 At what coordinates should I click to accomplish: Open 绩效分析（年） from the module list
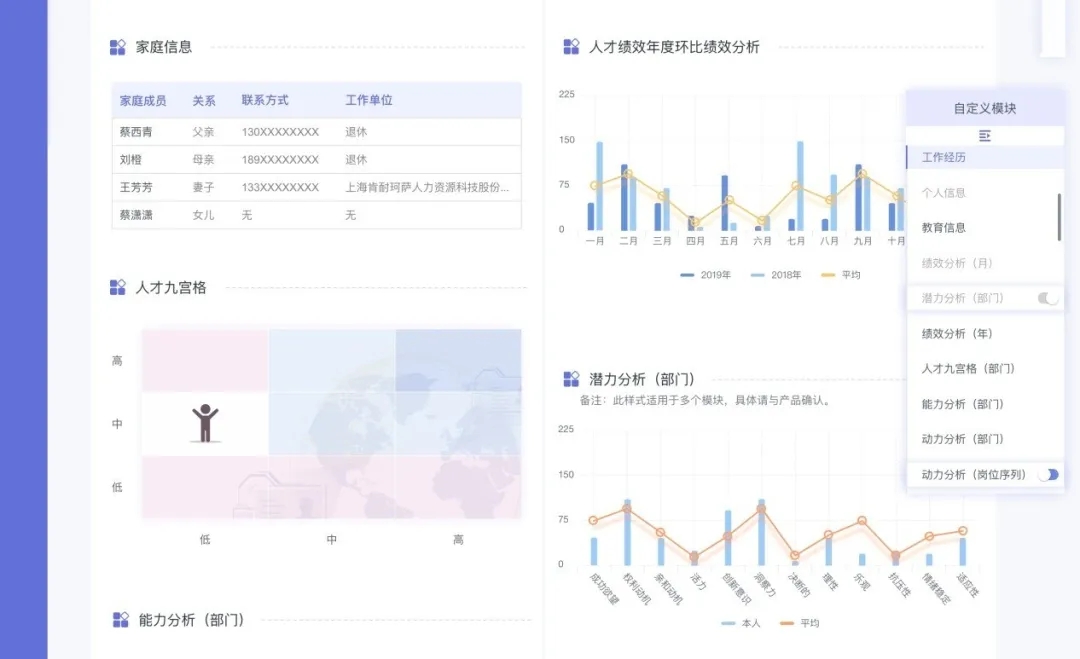956,334
